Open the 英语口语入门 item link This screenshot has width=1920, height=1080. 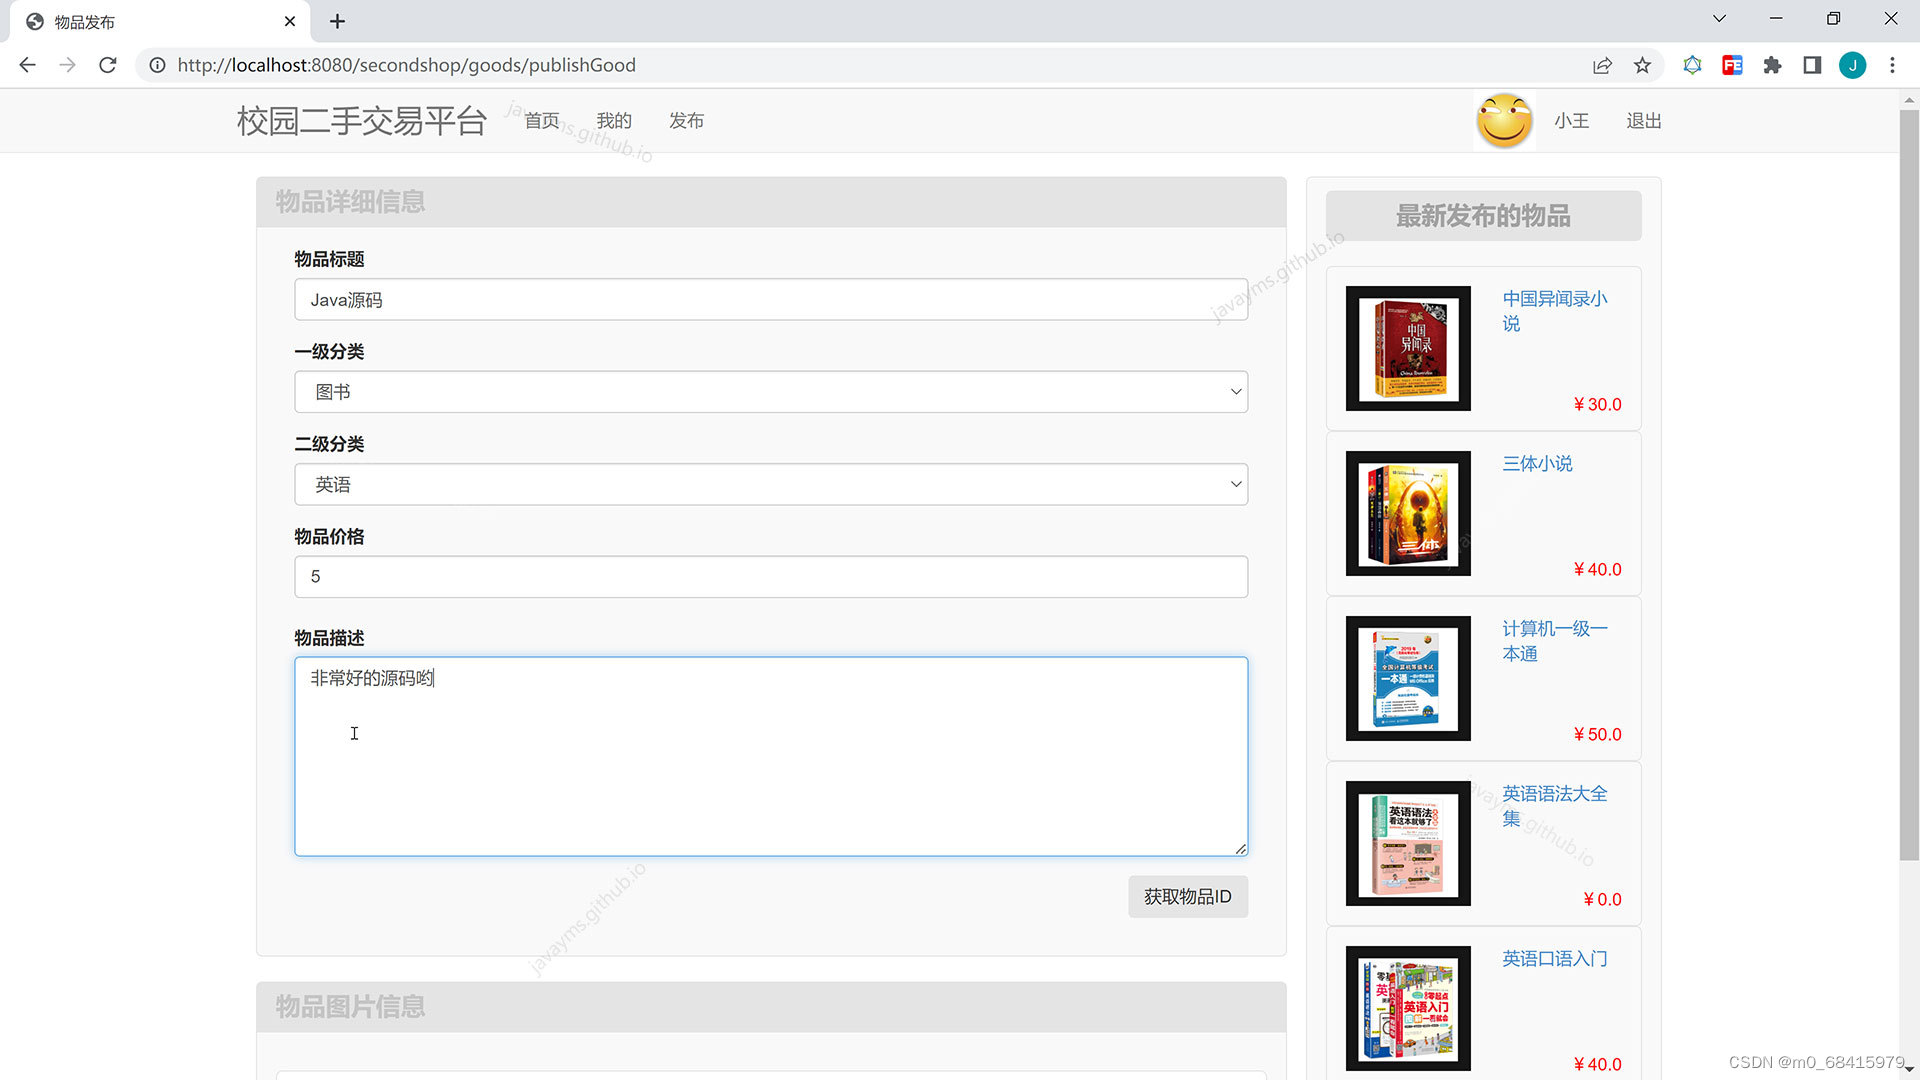1554,959
